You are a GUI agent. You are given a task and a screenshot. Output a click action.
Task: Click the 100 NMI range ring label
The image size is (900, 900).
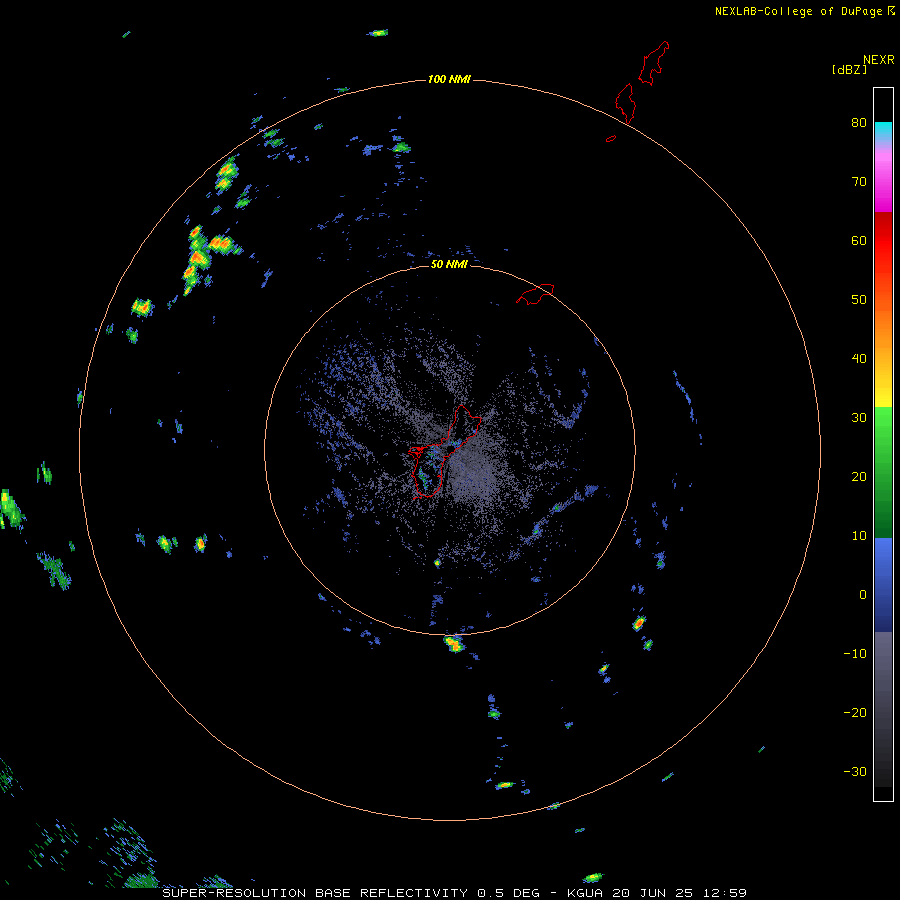click(x=449, y=79)
